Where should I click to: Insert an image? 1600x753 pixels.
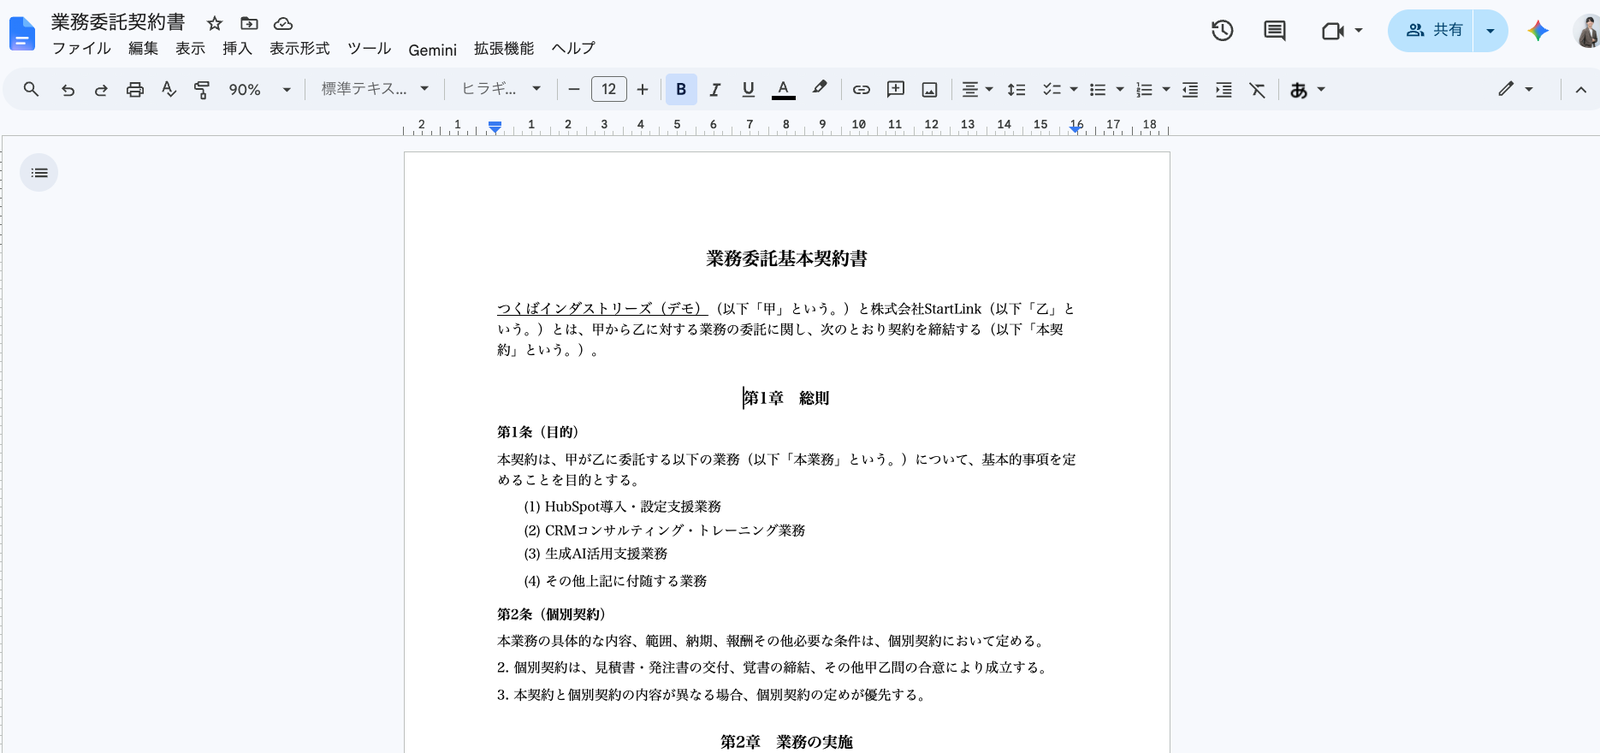[929, 89]
